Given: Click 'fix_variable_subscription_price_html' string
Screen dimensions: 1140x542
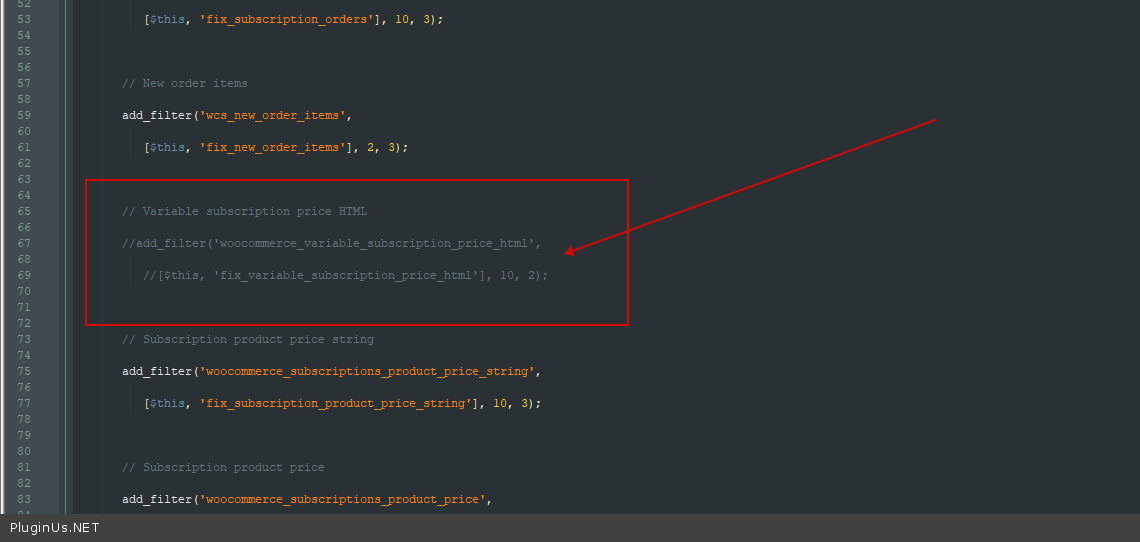Looking at the screenshot, I should (x=348, y=275).
